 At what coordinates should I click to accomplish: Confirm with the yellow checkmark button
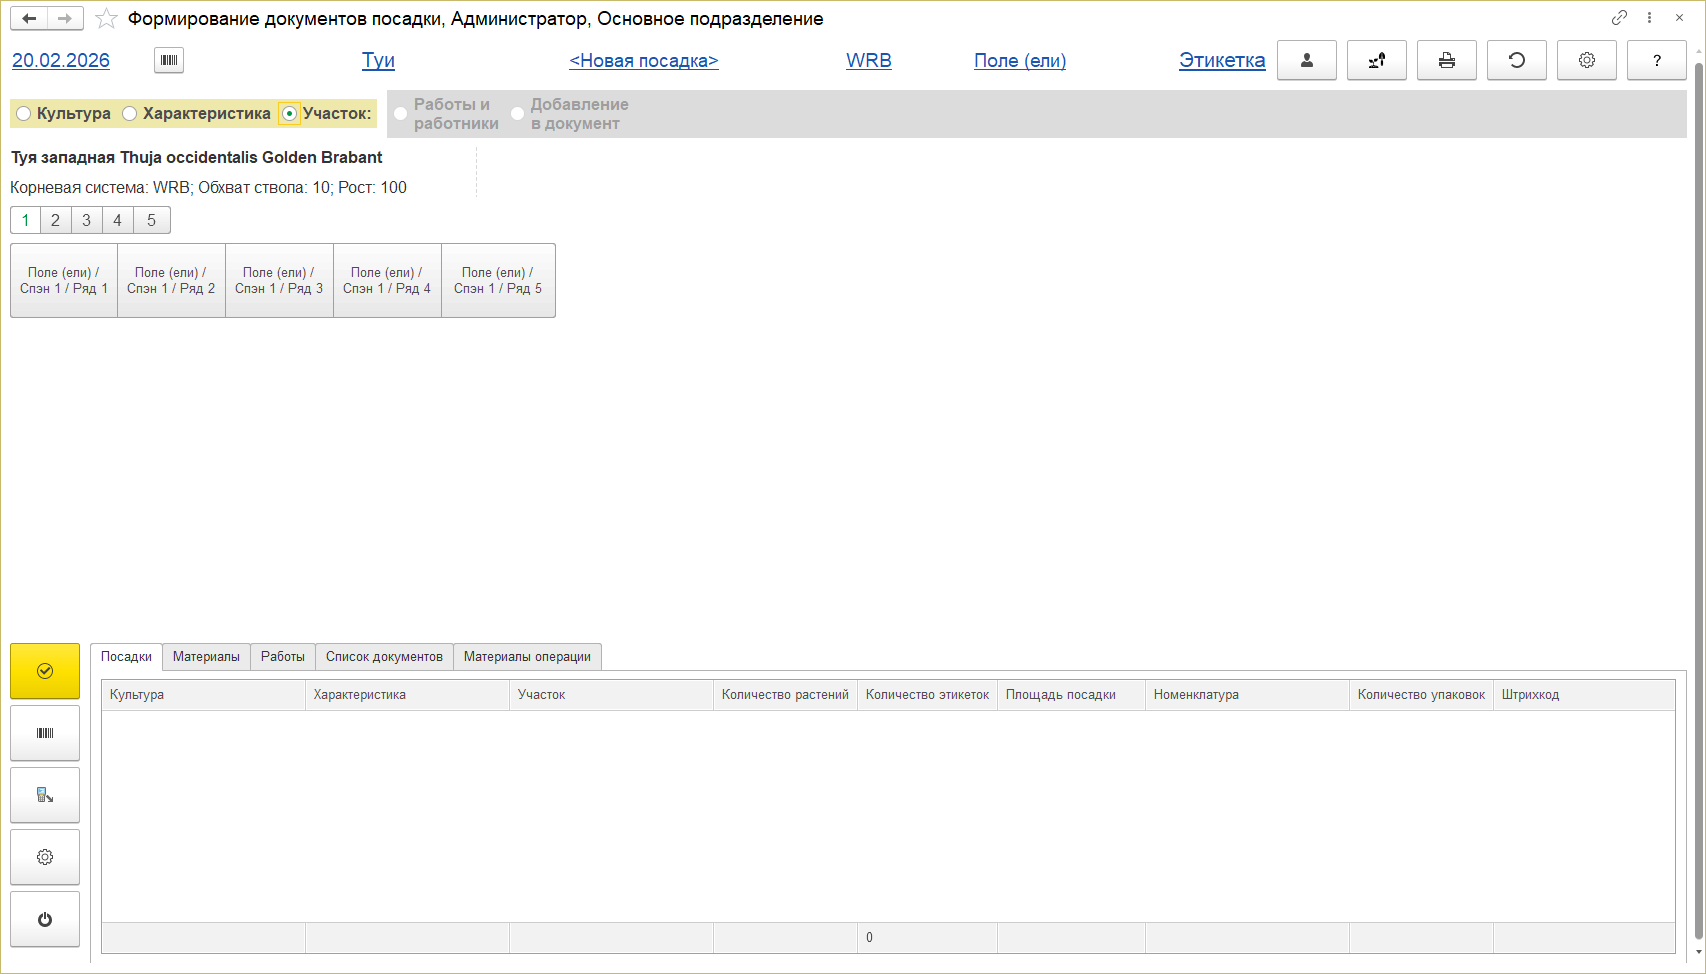coord(45,671)
